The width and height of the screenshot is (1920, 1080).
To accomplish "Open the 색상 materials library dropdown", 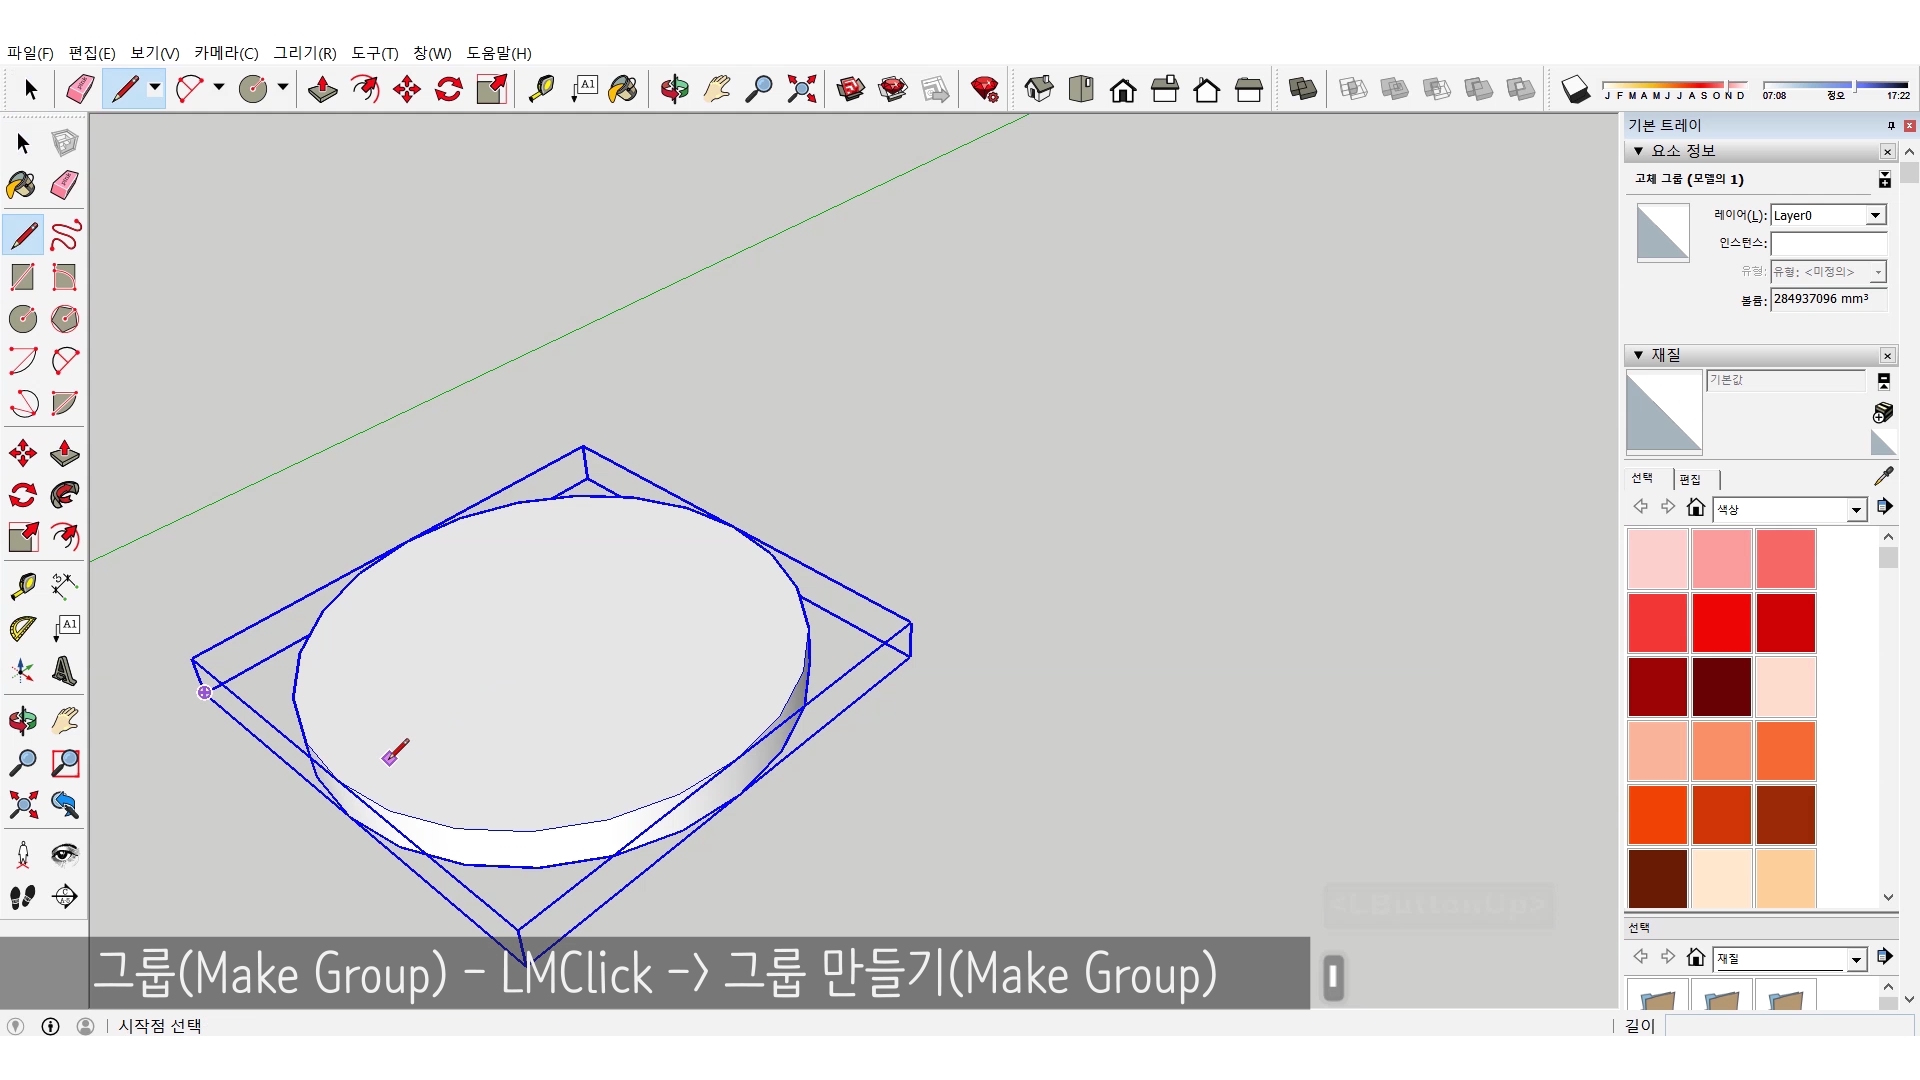I will coord(1856,510).
